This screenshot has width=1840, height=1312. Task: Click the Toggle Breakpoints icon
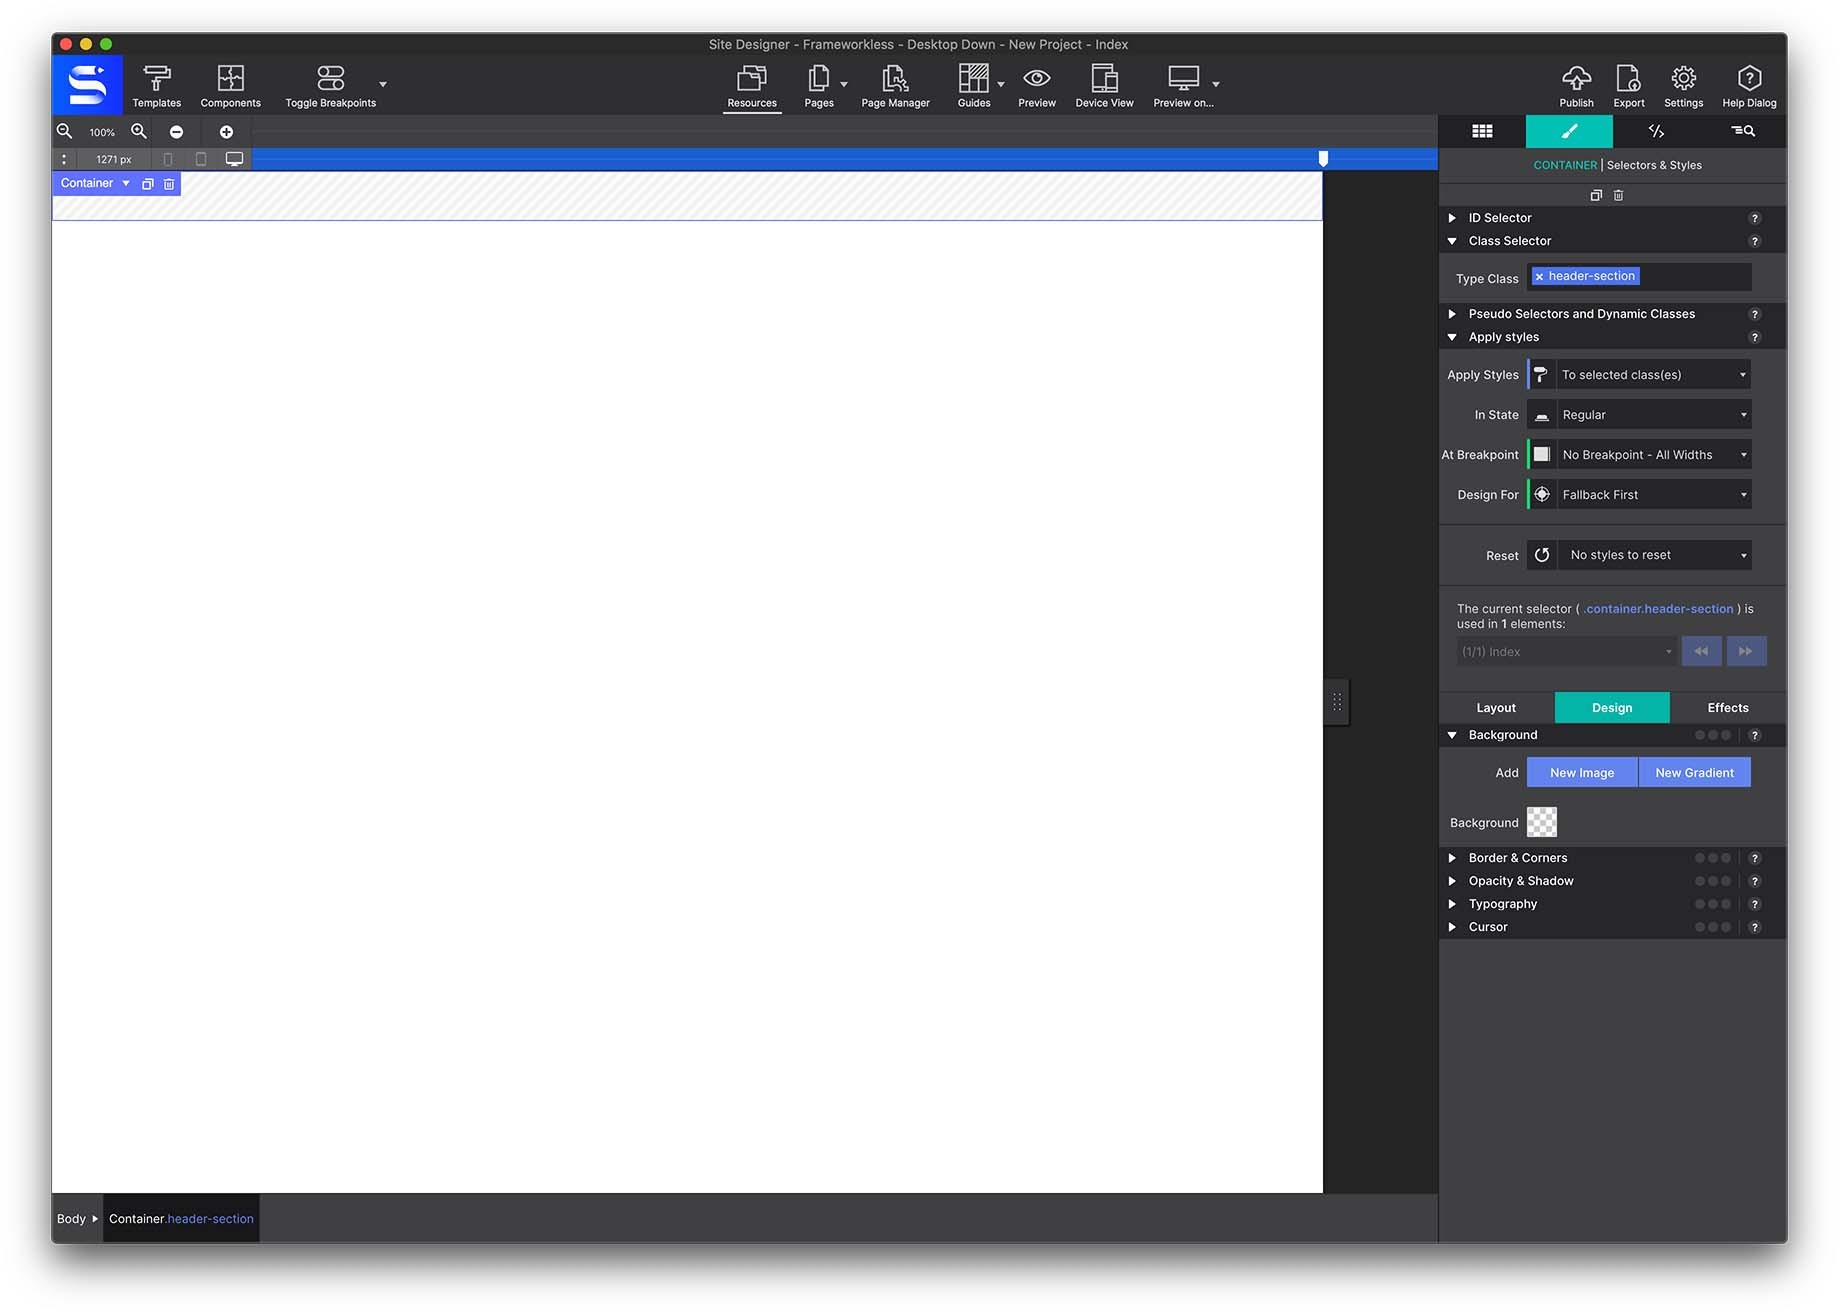(331, 78)
